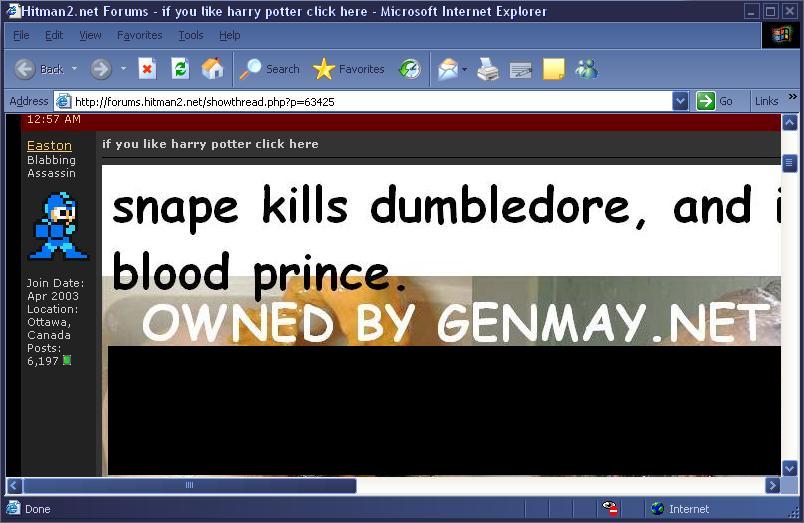This screenshot has width=804, height=523.
Task: Print the page with printer icon
Action: click(488, 69)
